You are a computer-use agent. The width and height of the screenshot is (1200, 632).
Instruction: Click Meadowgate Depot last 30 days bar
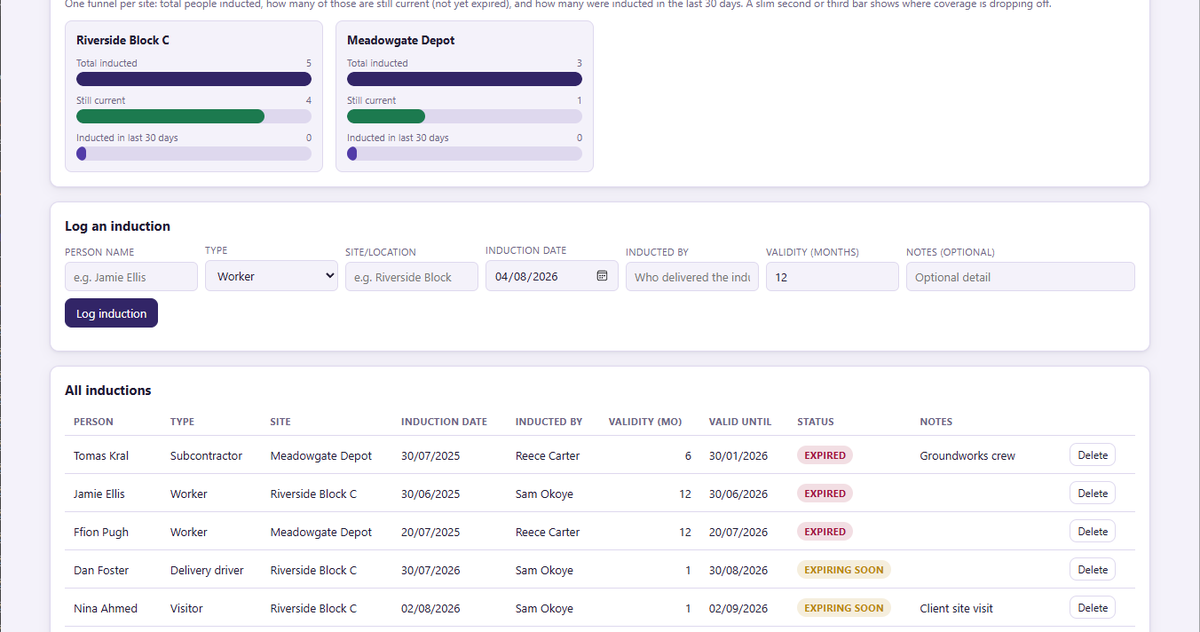coord(464,153)
